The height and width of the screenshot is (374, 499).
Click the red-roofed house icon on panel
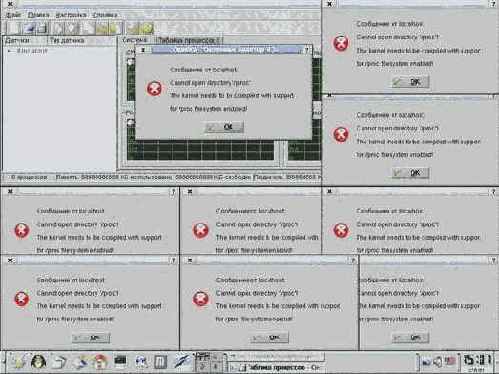click(101, 361)
